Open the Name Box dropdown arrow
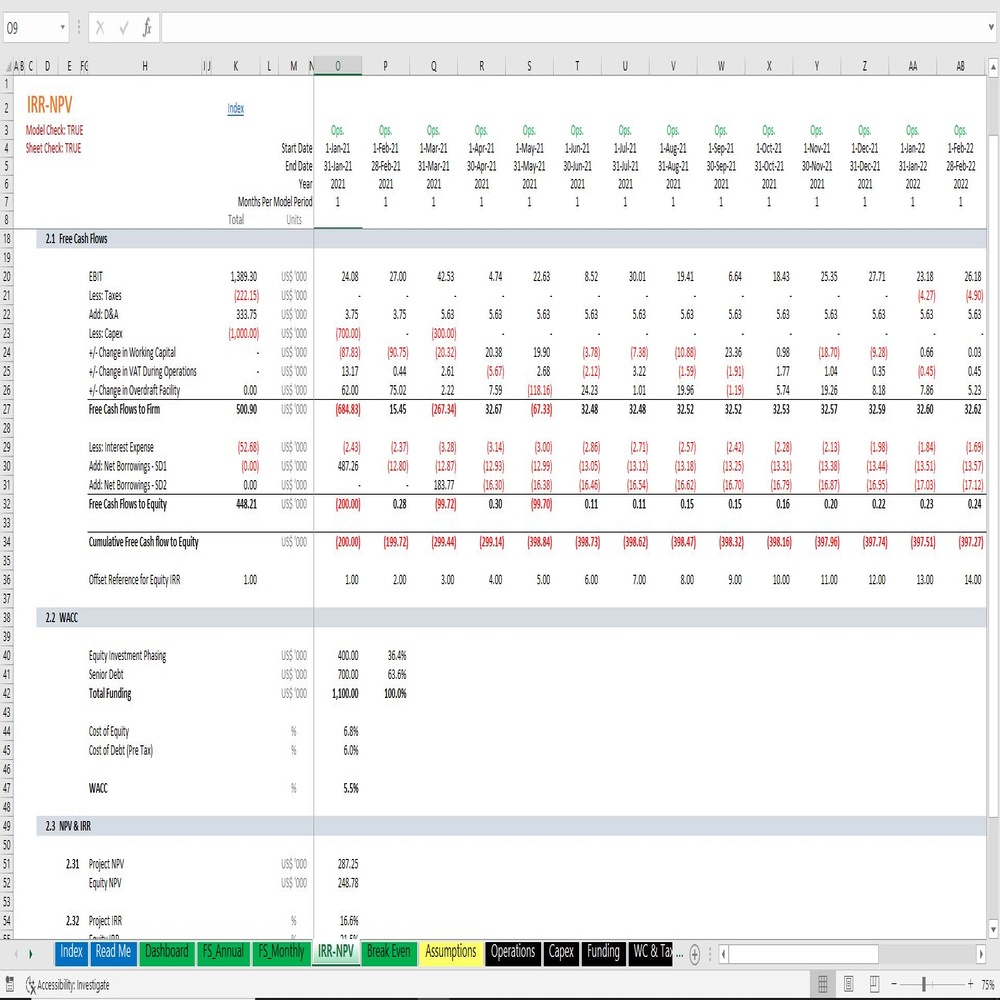The width and height of the screenshot is (1000, 1000). click(62, 27)
